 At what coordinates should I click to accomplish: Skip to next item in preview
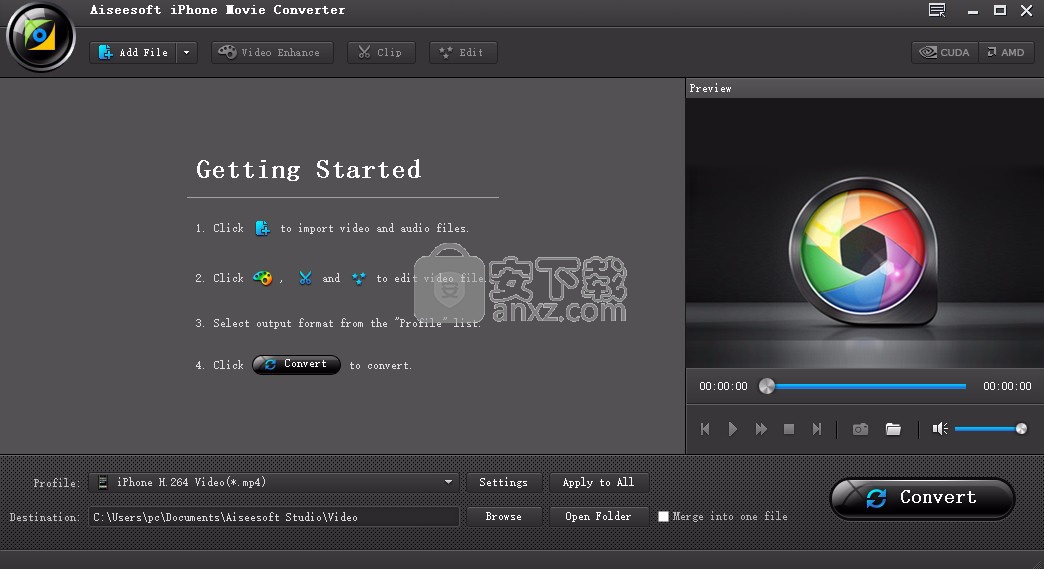pos(817,429)
